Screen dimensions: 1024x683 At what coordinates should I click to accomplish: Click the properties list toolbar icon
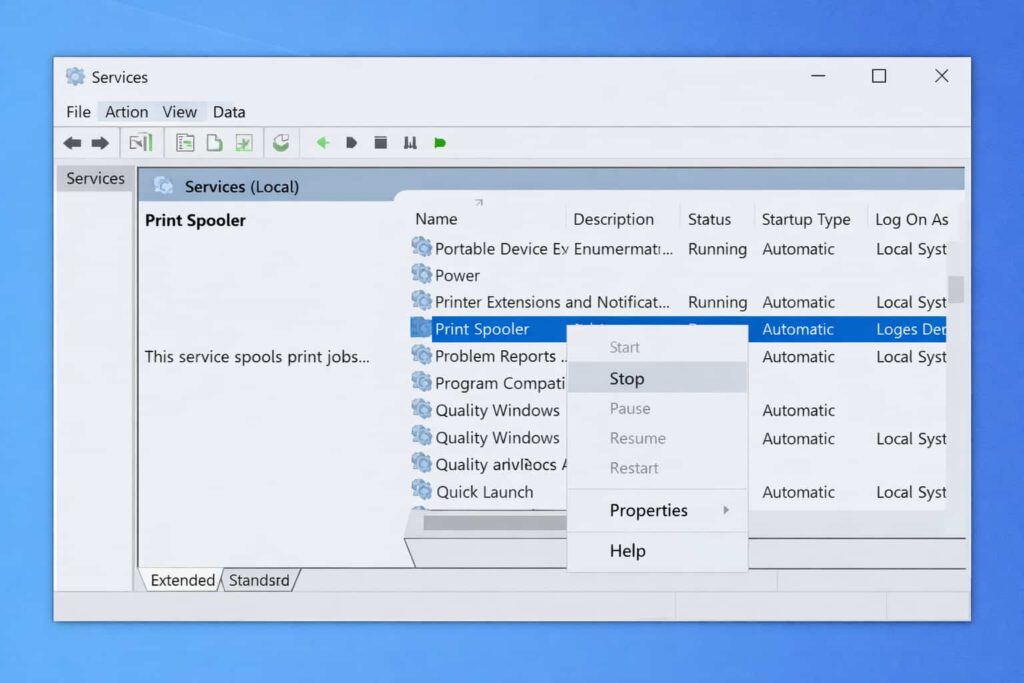pyautogui.click(x=185, y=143)
